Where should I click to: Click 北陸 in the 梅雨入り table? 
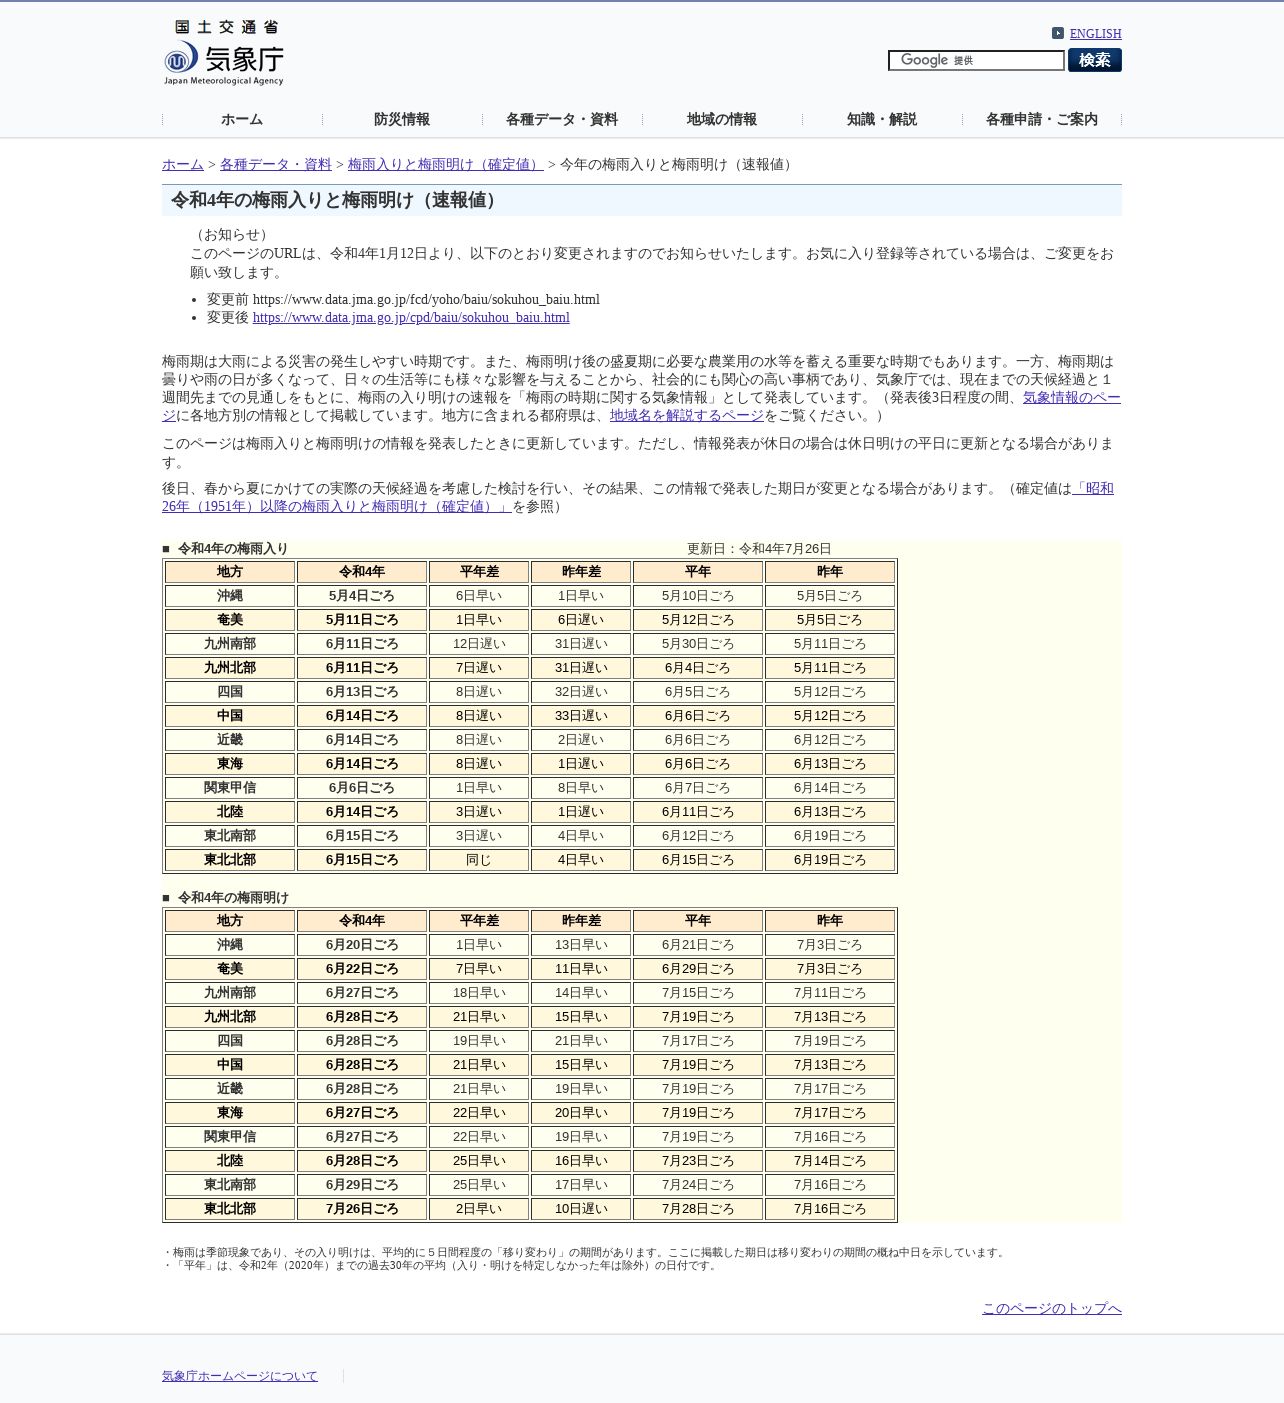(x=230, y=812)
